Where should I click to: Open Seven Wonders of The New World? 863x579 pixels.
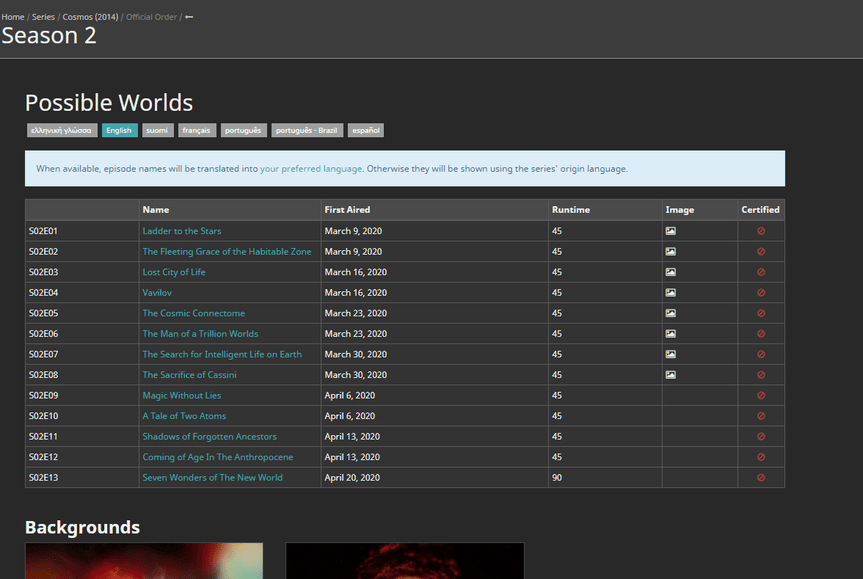(212, 478)
